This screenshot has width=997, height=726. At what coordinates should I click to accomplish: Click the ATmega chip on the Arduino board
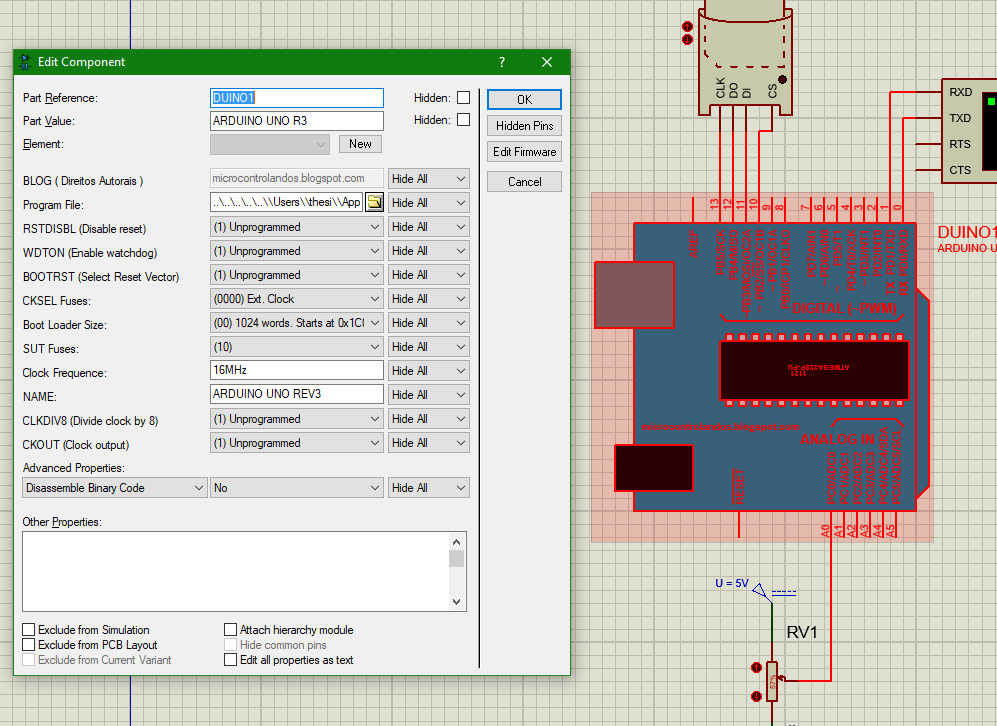[813, 370]
